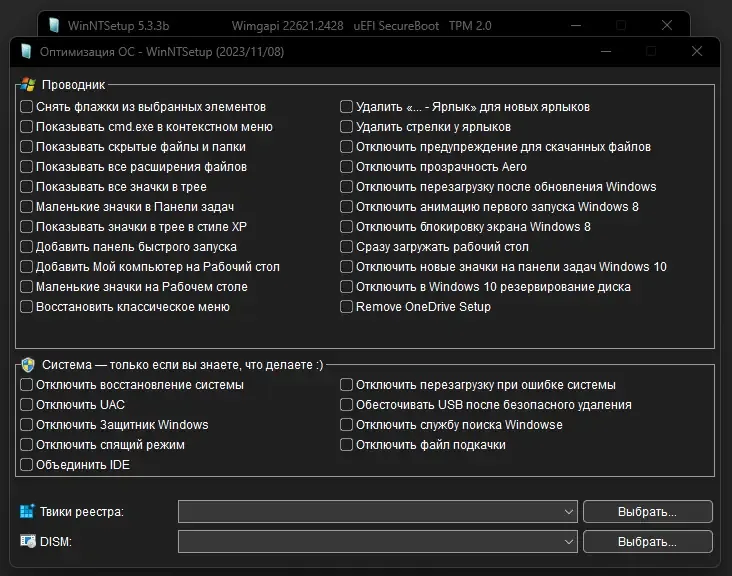Click the Система group shield icon

[x=28, y=365]
